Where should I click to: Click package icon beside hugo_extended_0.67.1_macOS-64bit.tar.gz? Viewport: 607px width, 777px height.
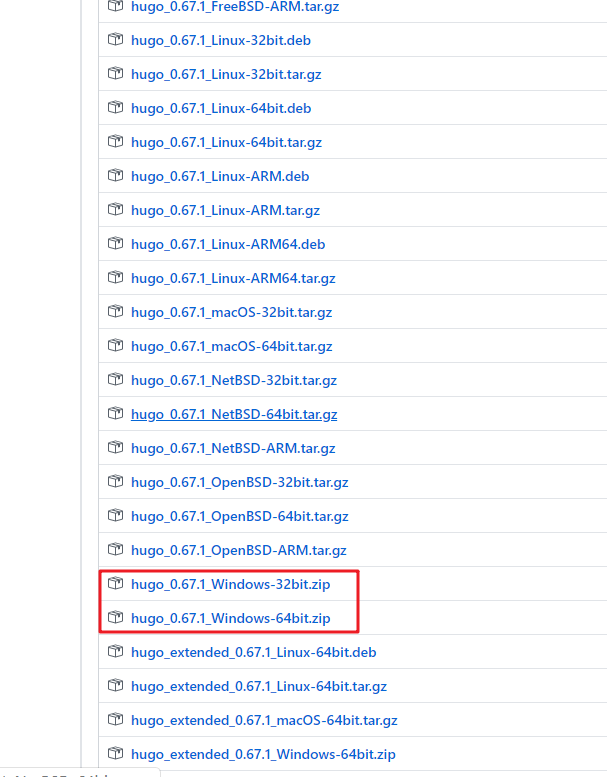[x=115, y=720]
